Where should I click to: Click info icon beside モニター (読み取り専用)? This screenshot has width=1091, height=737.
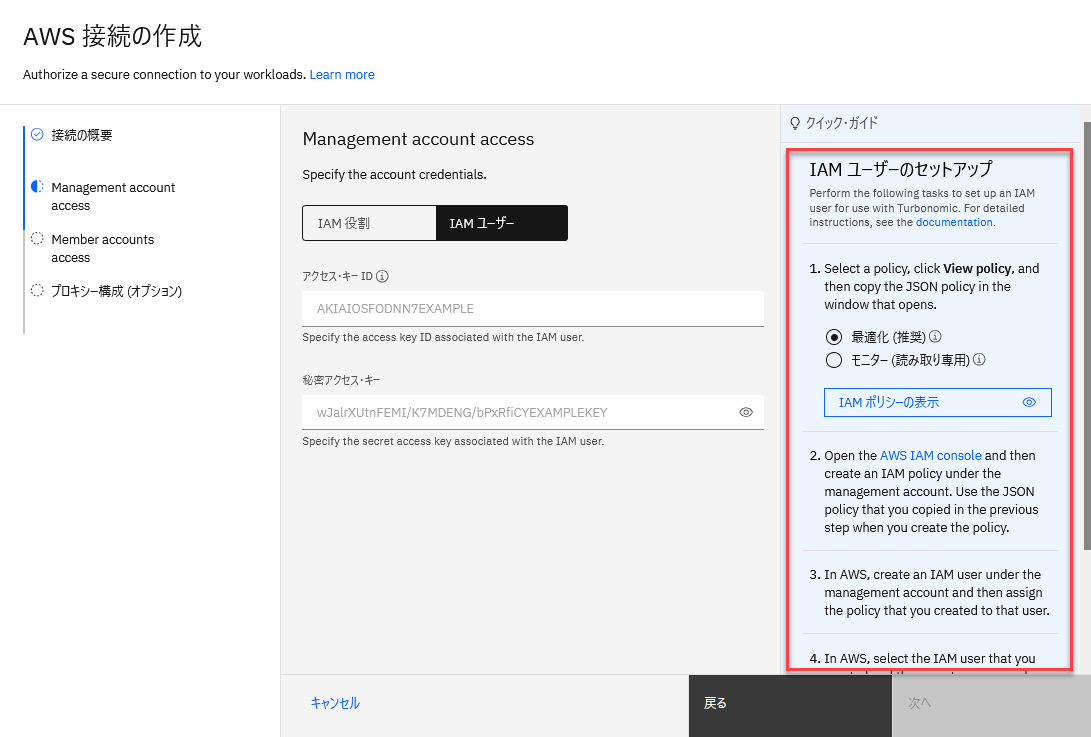pyautogui.click(x=979, y=359)
